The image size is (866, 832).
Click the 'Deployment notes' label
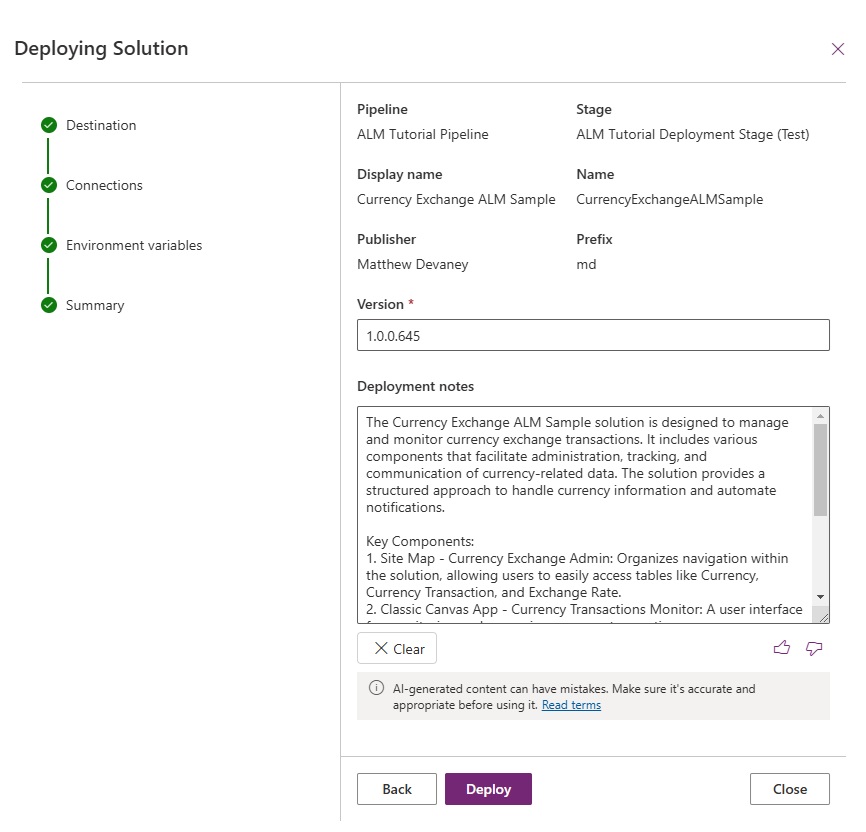pyautogui.click(x=415, y=387)
